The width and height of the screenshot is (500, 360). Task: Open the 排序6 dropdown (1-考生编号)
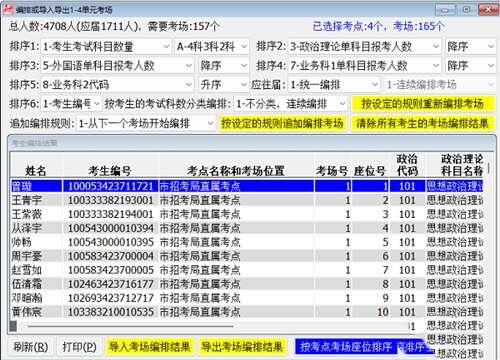coord(71,104)
